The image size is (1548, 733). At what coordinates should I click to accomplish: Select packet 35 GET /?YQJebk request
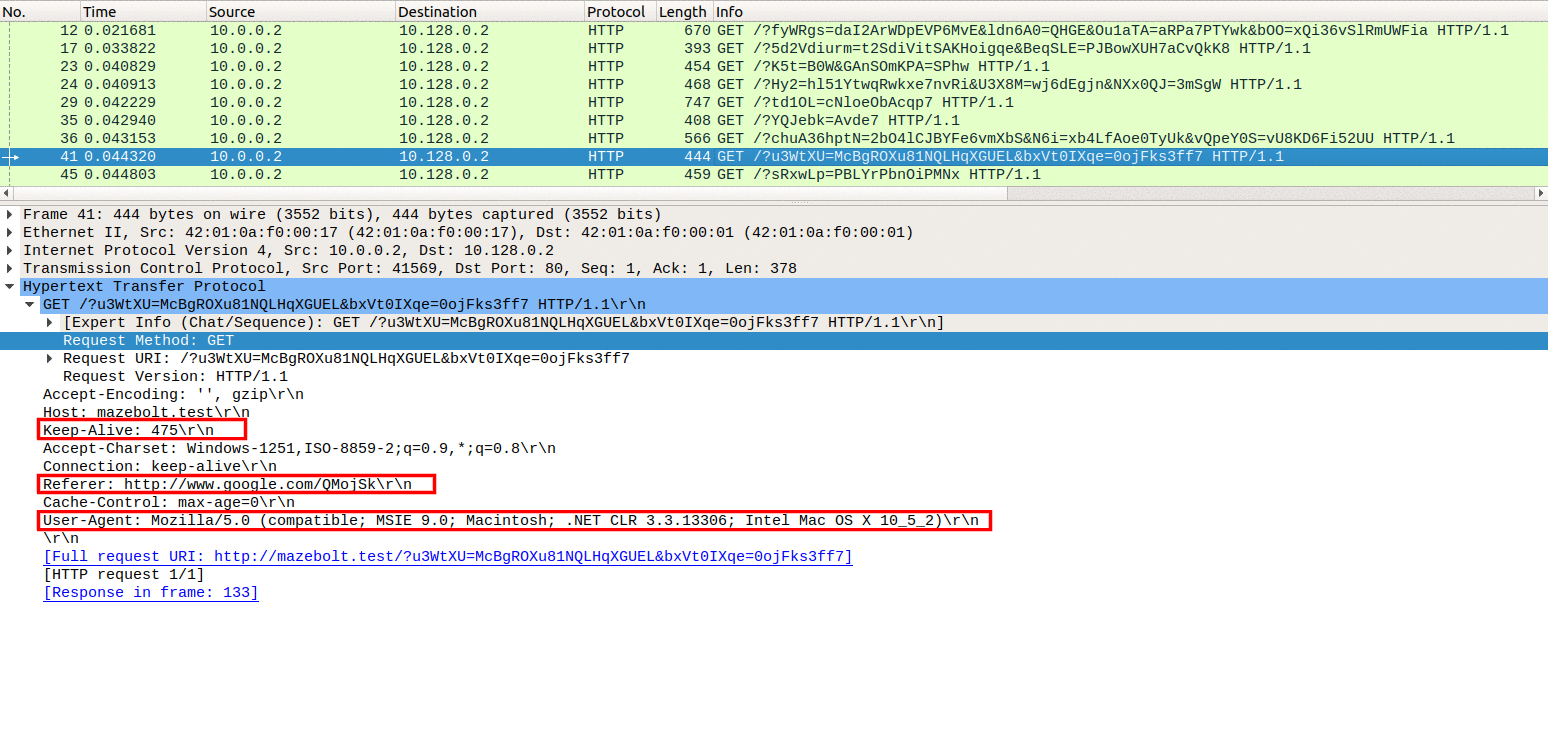click(x=774, y=121)
